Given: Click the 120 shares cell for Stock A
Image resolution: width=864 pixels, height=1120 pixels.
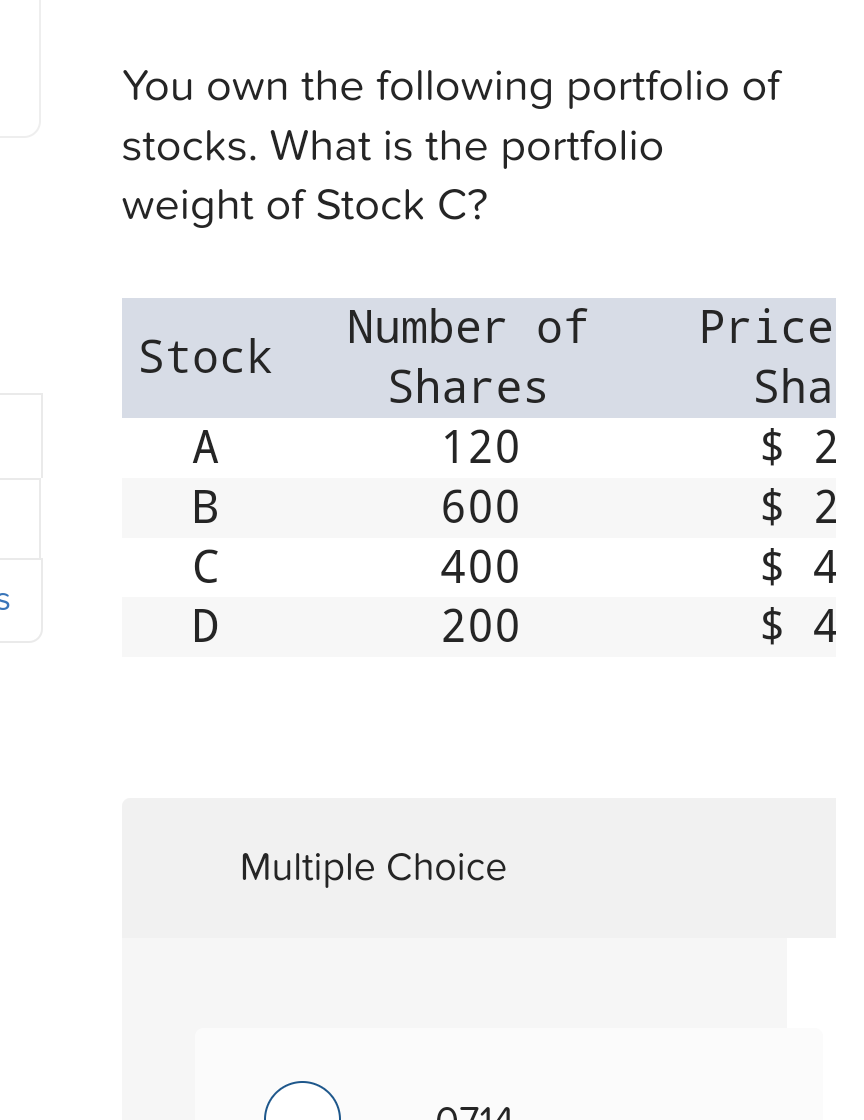Looking at the screenshot, I should 479,448.
